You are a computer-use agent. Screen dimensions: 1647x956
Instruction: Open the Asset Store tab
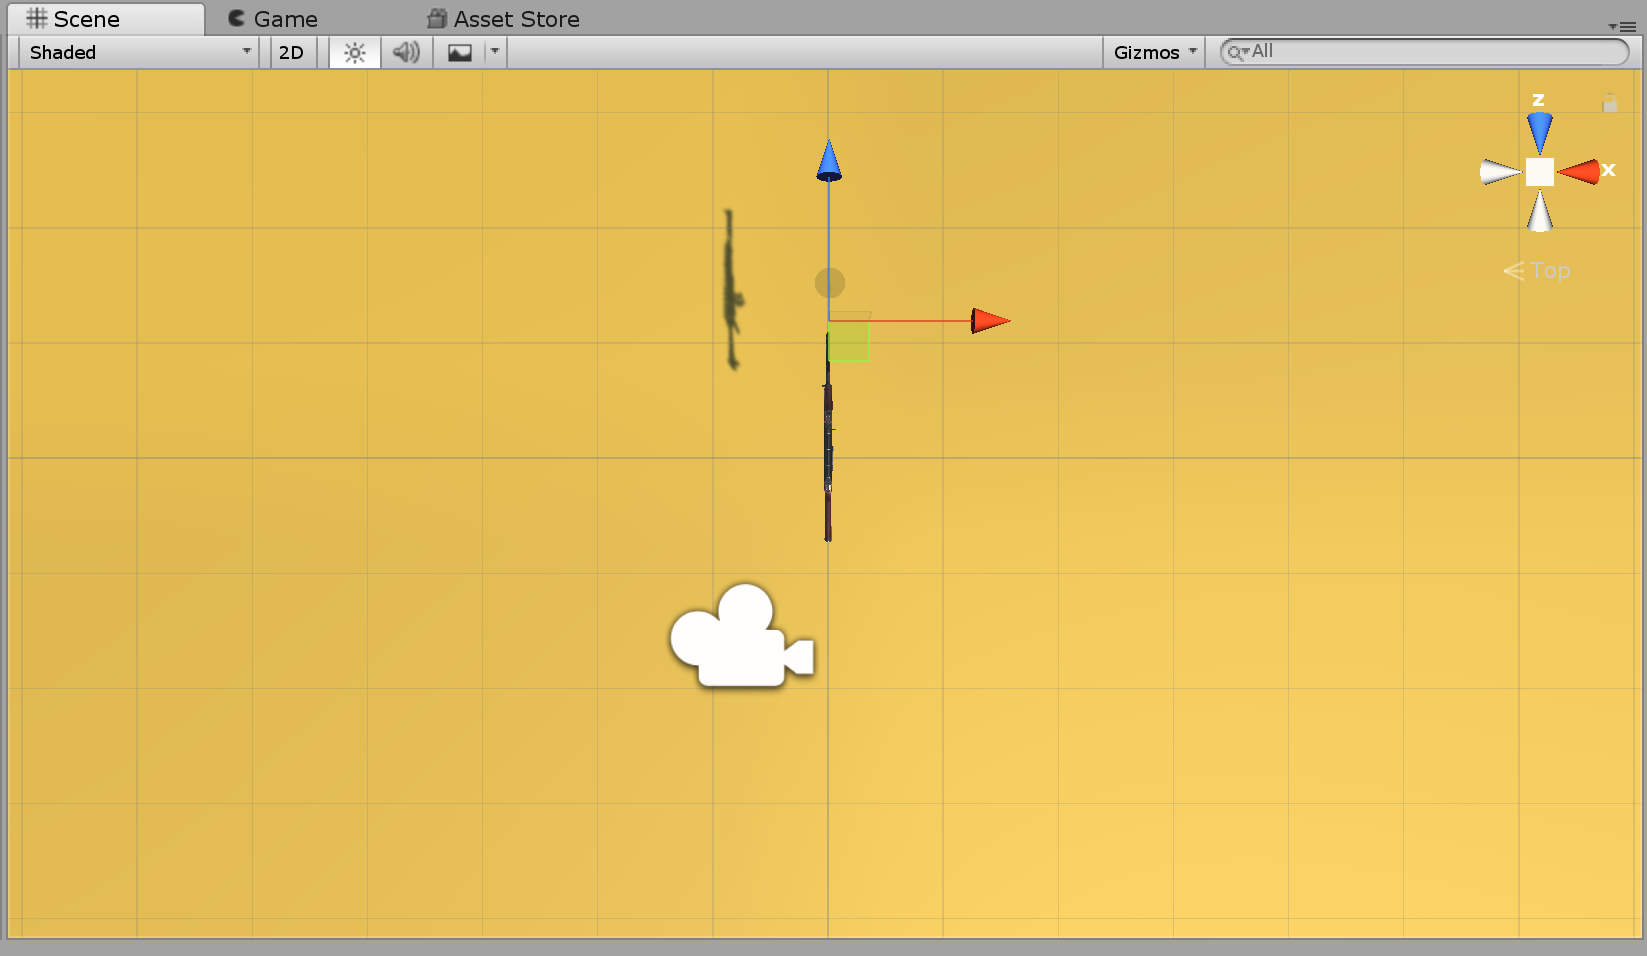click(503, 19)
